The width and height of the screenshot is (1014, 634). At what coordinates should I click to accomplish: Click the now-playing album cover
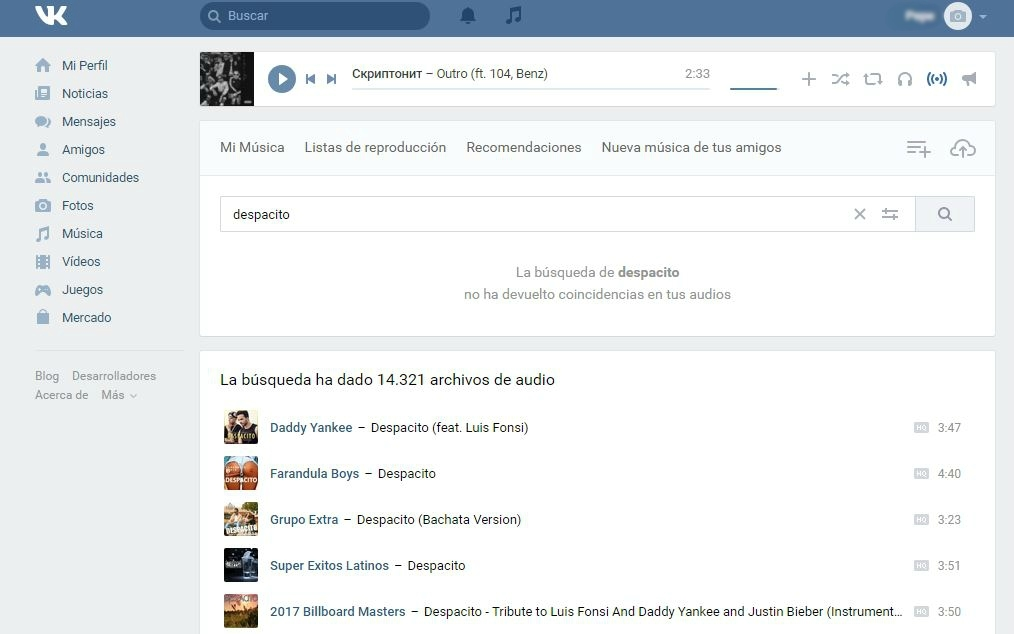[x=227, y=79]
